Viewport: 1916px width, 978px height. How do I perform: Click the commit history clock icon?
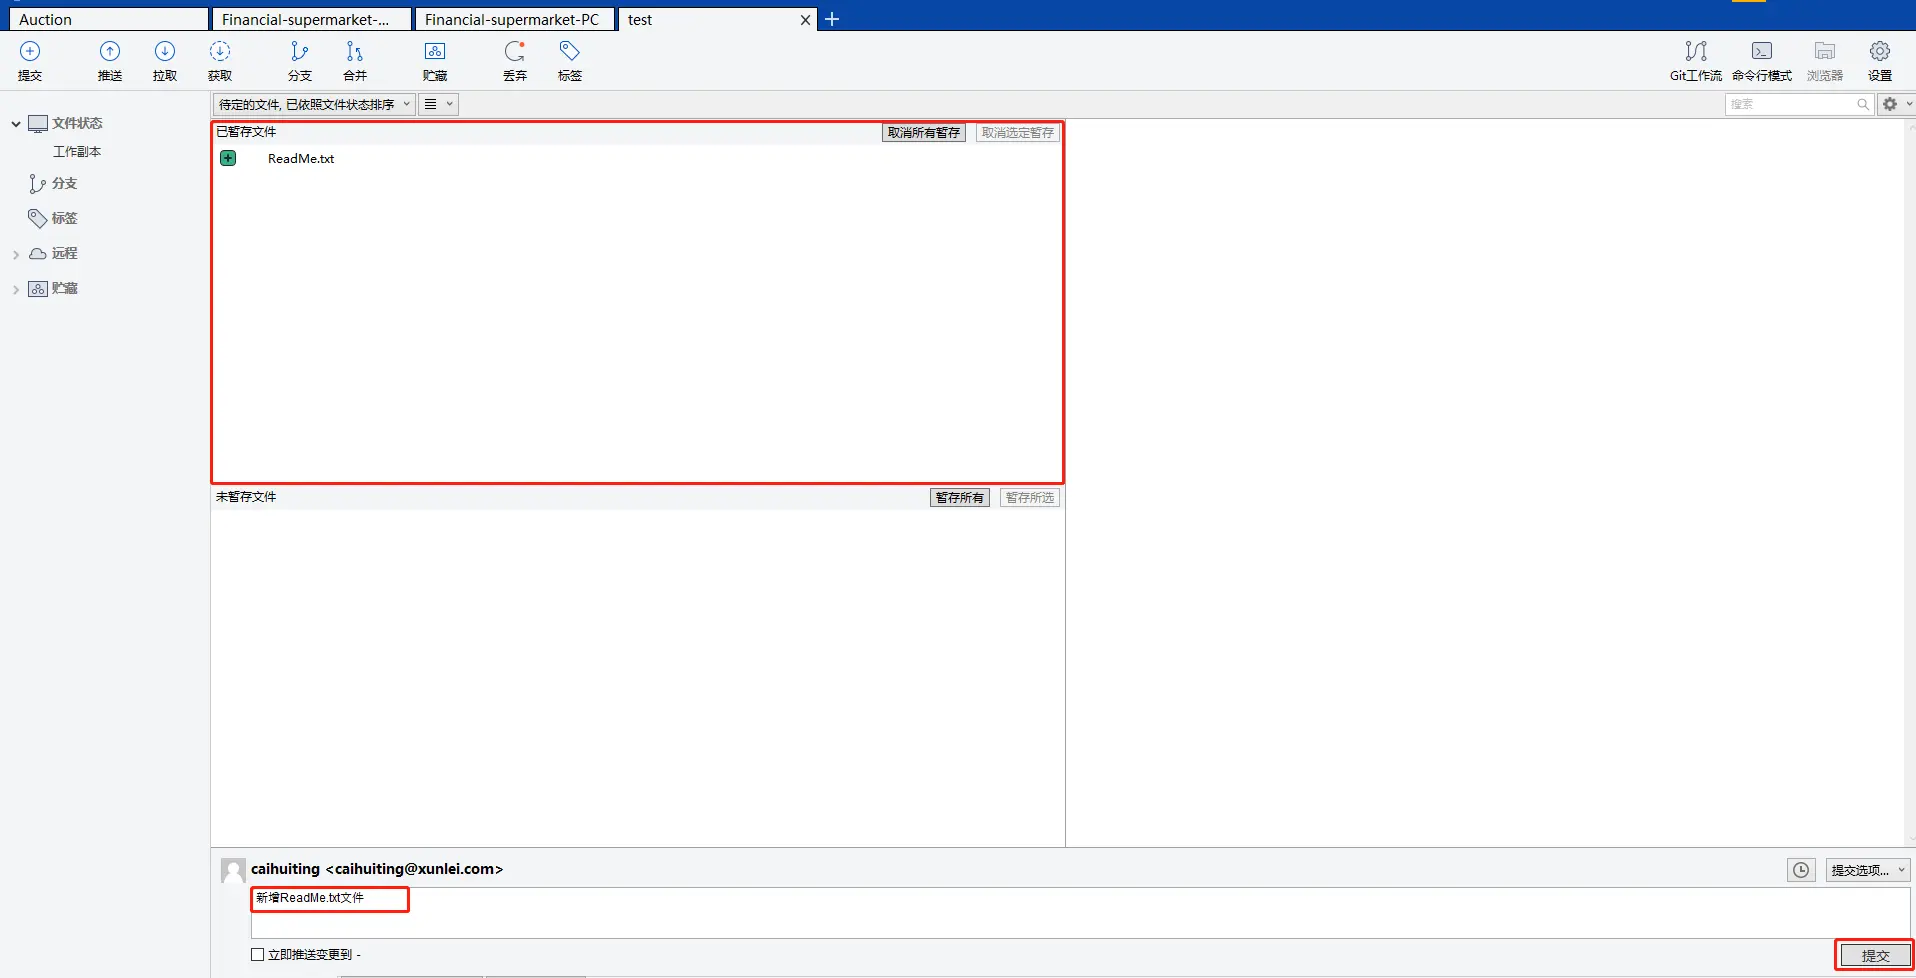pyautogui.click(x=1801, y=870)
